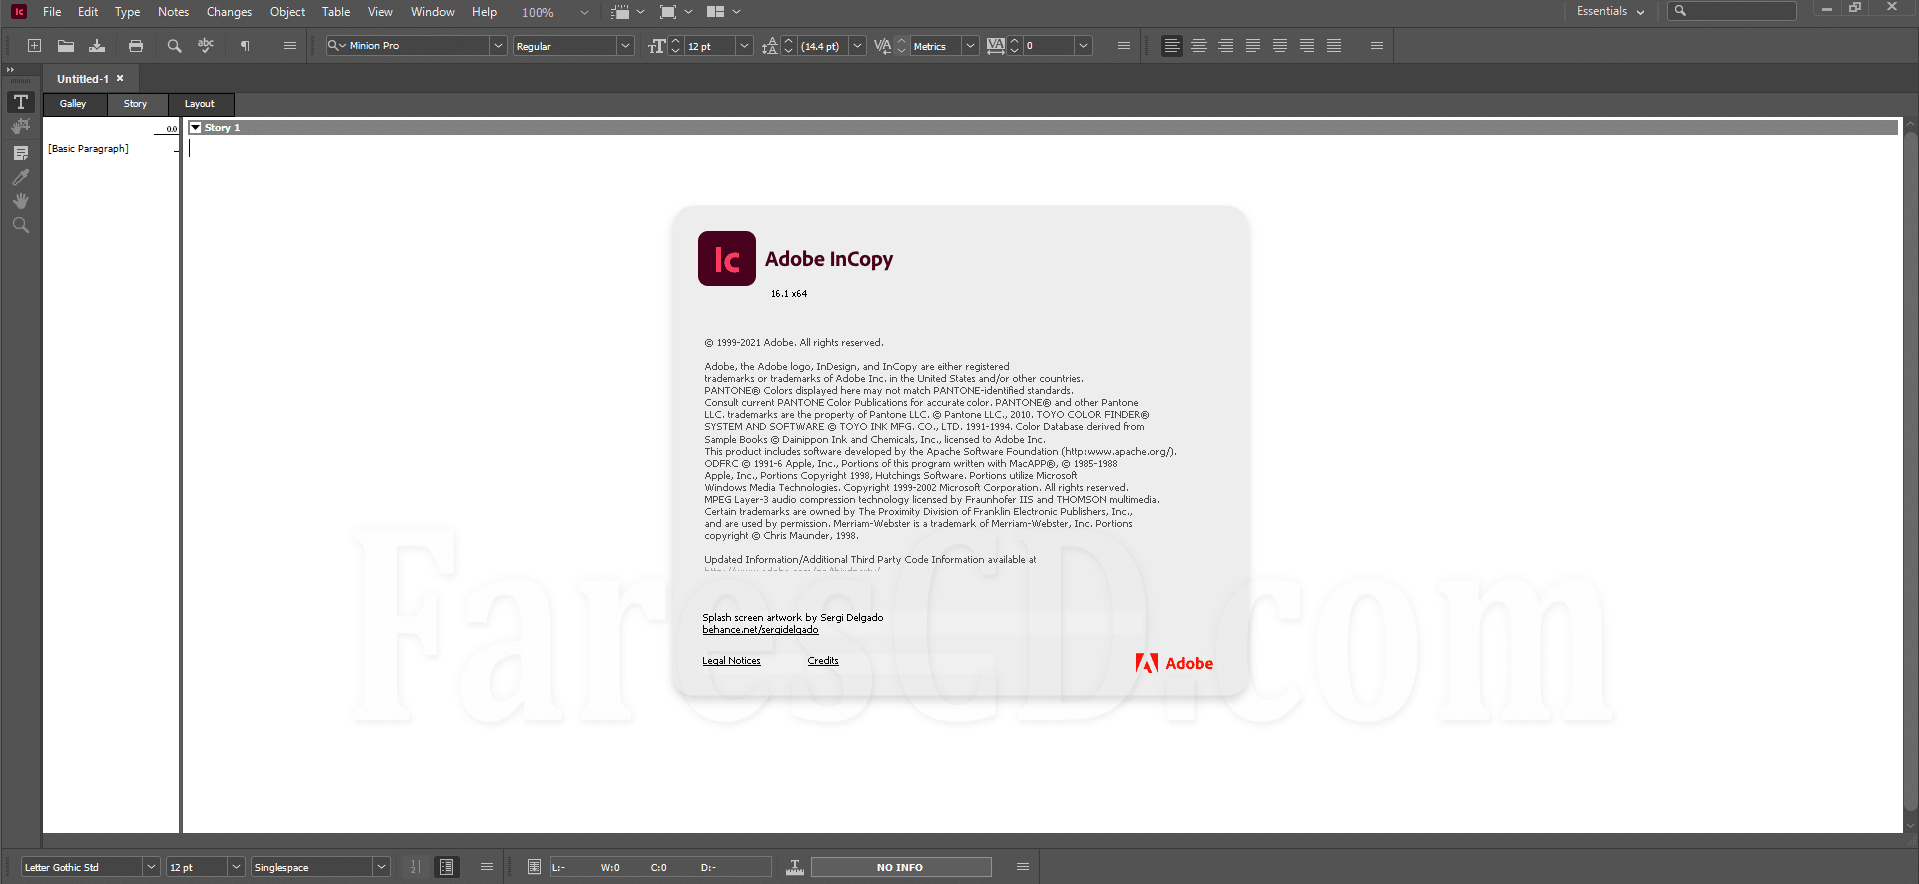Image resolution: width=1919 pixels, height=884 pixels.
Task: Open the Minion Pro font family dropdown
Action: pos(498,46)
